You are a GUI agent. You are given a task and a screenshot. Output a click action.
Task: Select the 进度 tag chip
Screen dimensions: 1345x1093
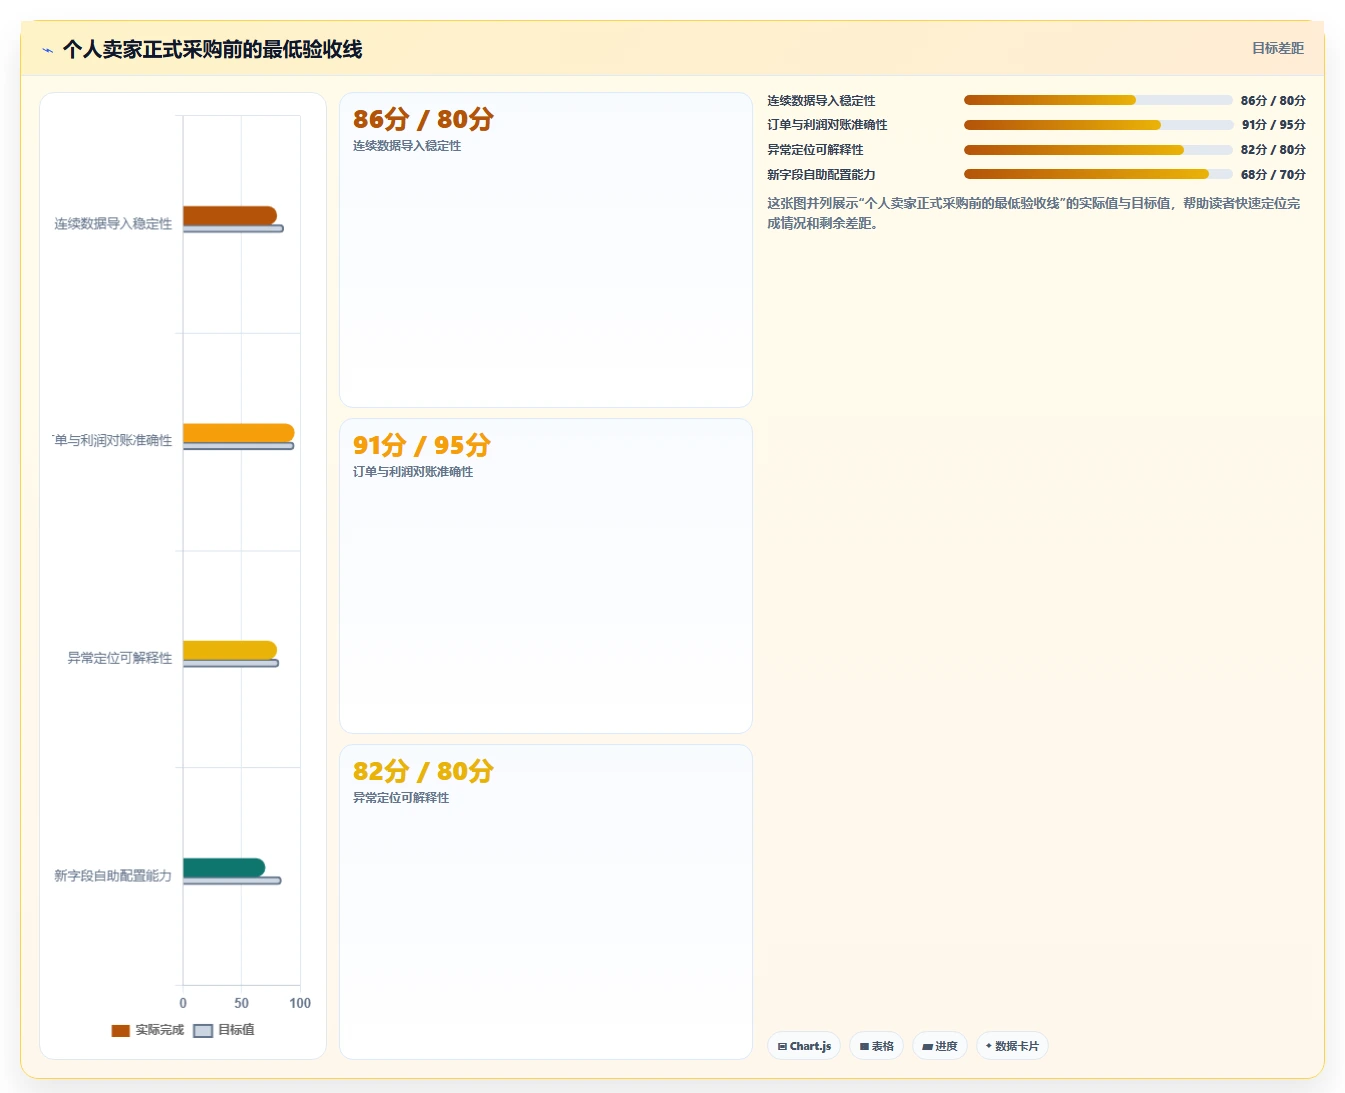pyautogui.click(x=940, y=1046)
